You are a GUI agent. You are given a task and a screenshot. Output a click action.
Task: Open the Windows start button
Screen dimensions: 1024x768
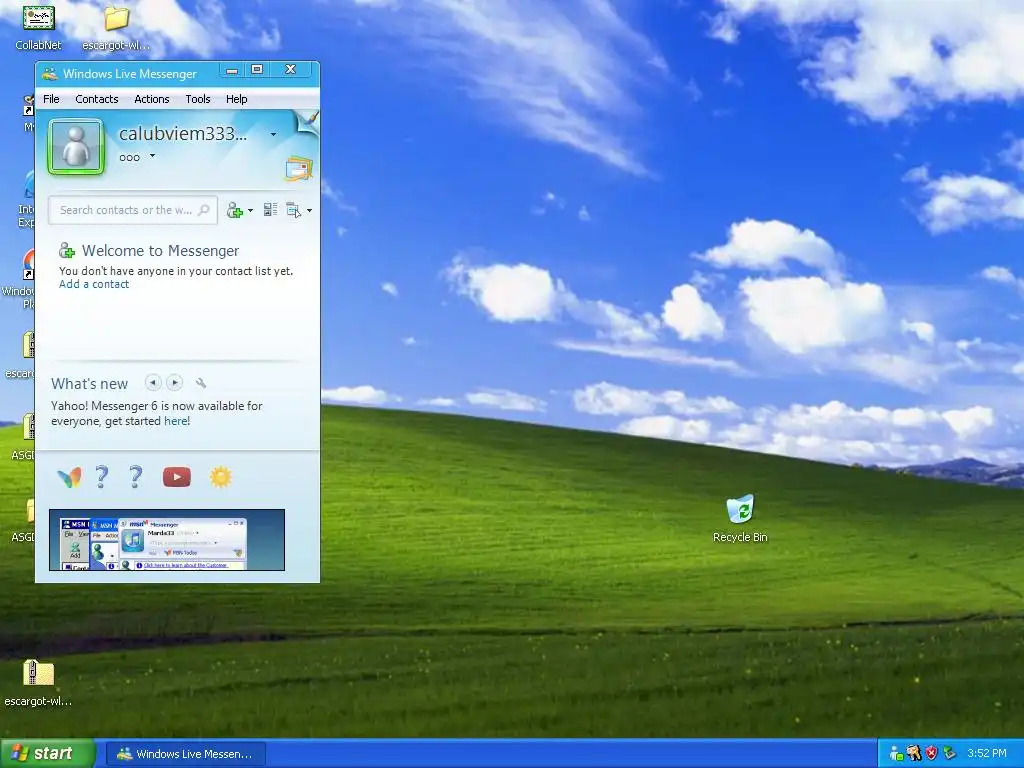pyautogui.click(x=48, y=754)
